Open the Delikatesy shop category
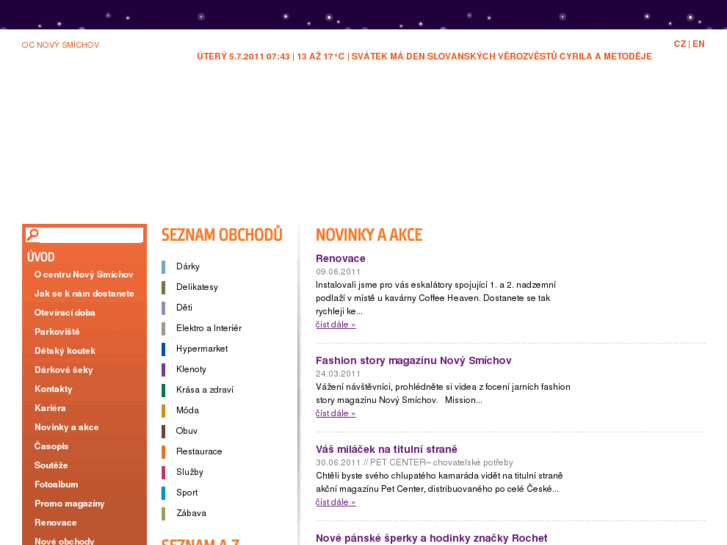The width and height of the screenshot is (727, 545). (197, 287)
